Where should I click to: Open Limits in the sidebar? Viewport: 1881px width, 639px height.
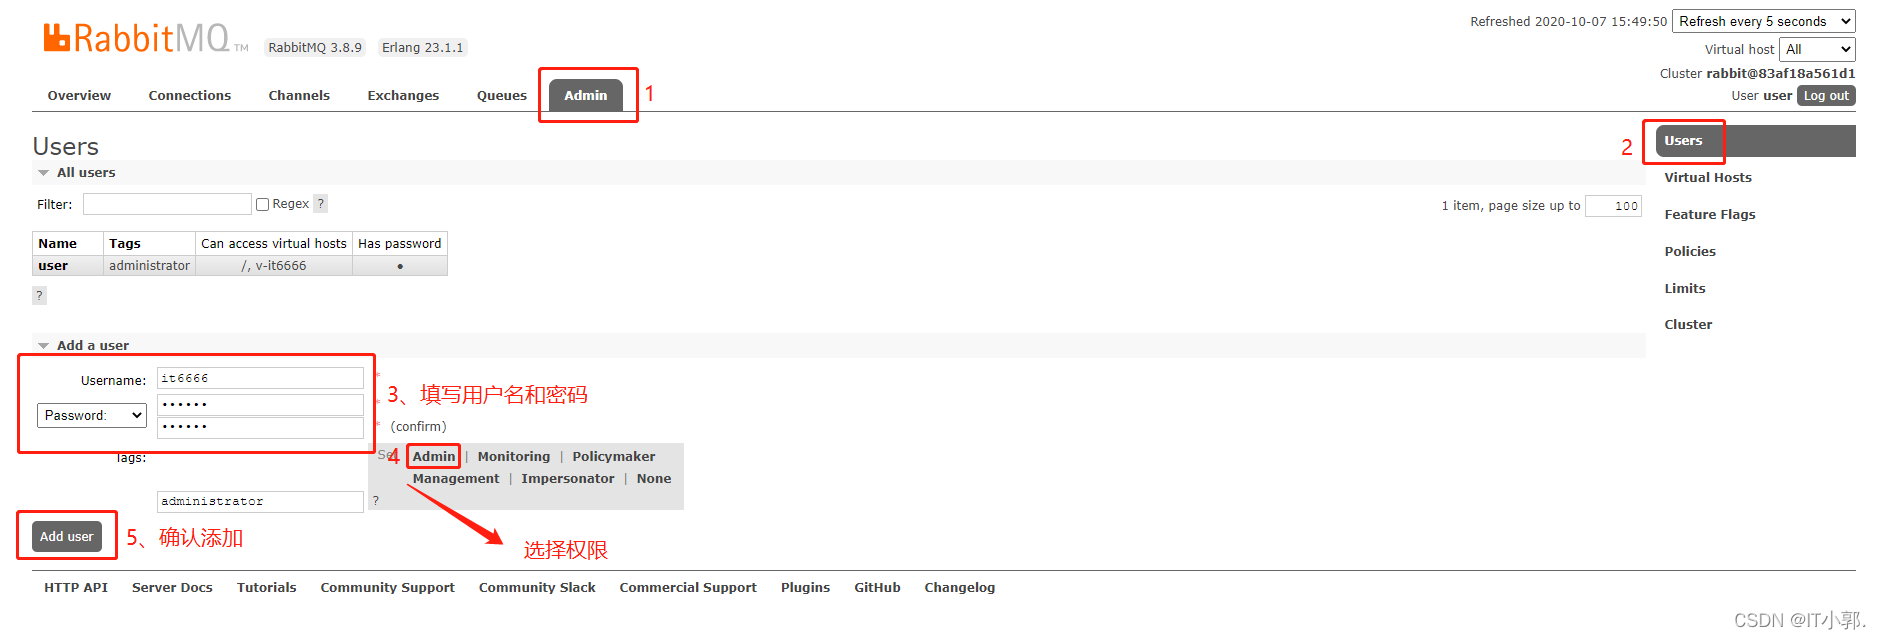[1685, 289]
